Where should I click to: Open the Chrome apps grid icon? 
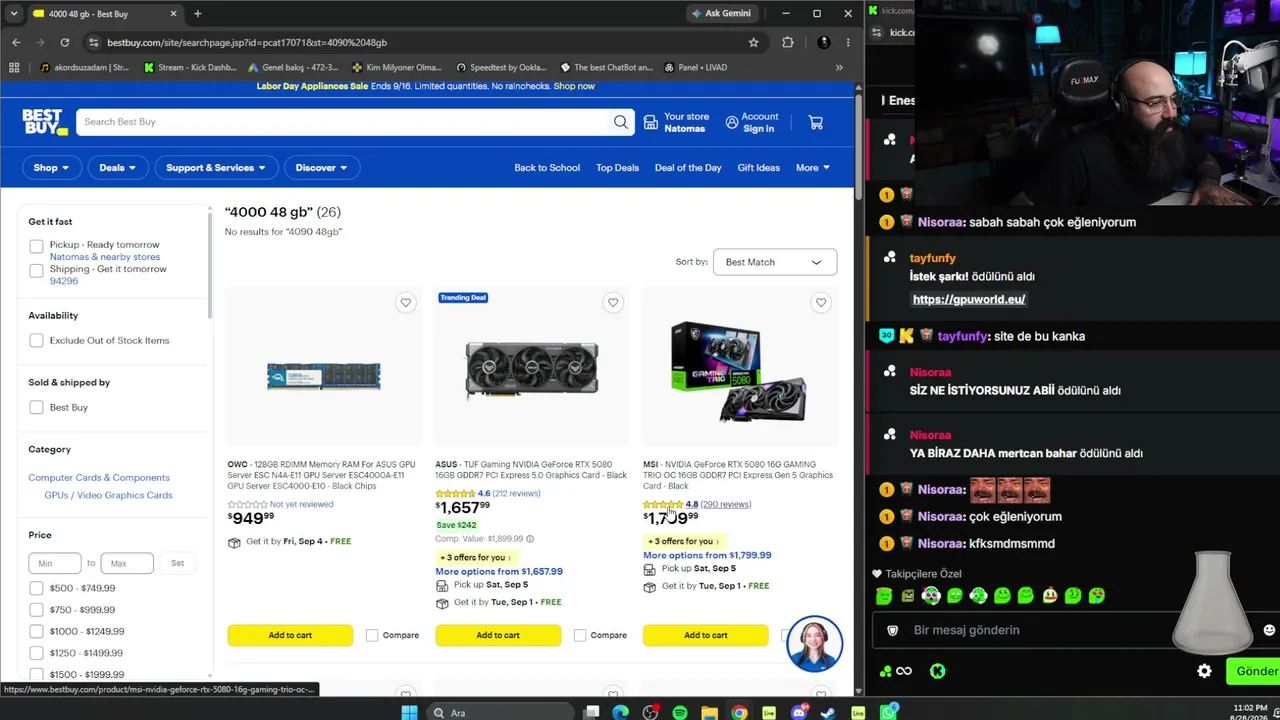14,67
